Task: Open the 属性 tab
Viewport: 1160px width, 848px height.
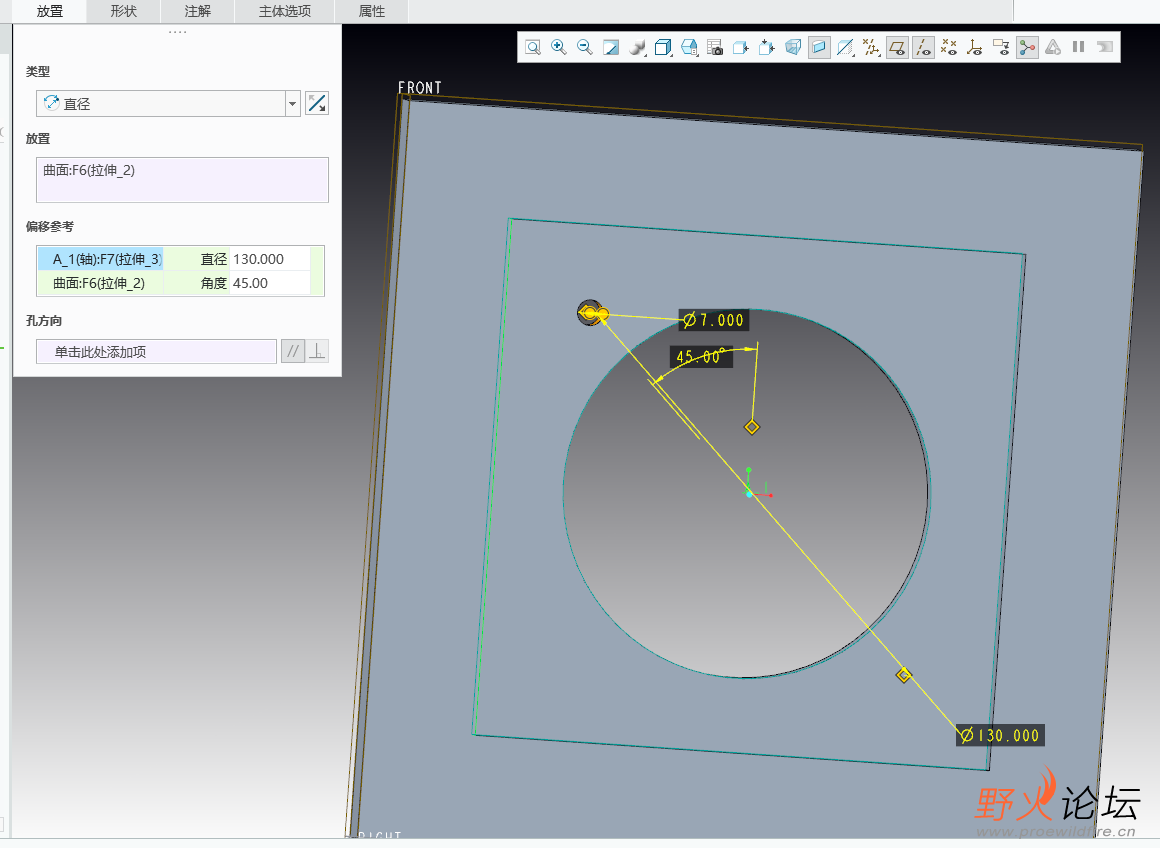Action: [371, 11]
